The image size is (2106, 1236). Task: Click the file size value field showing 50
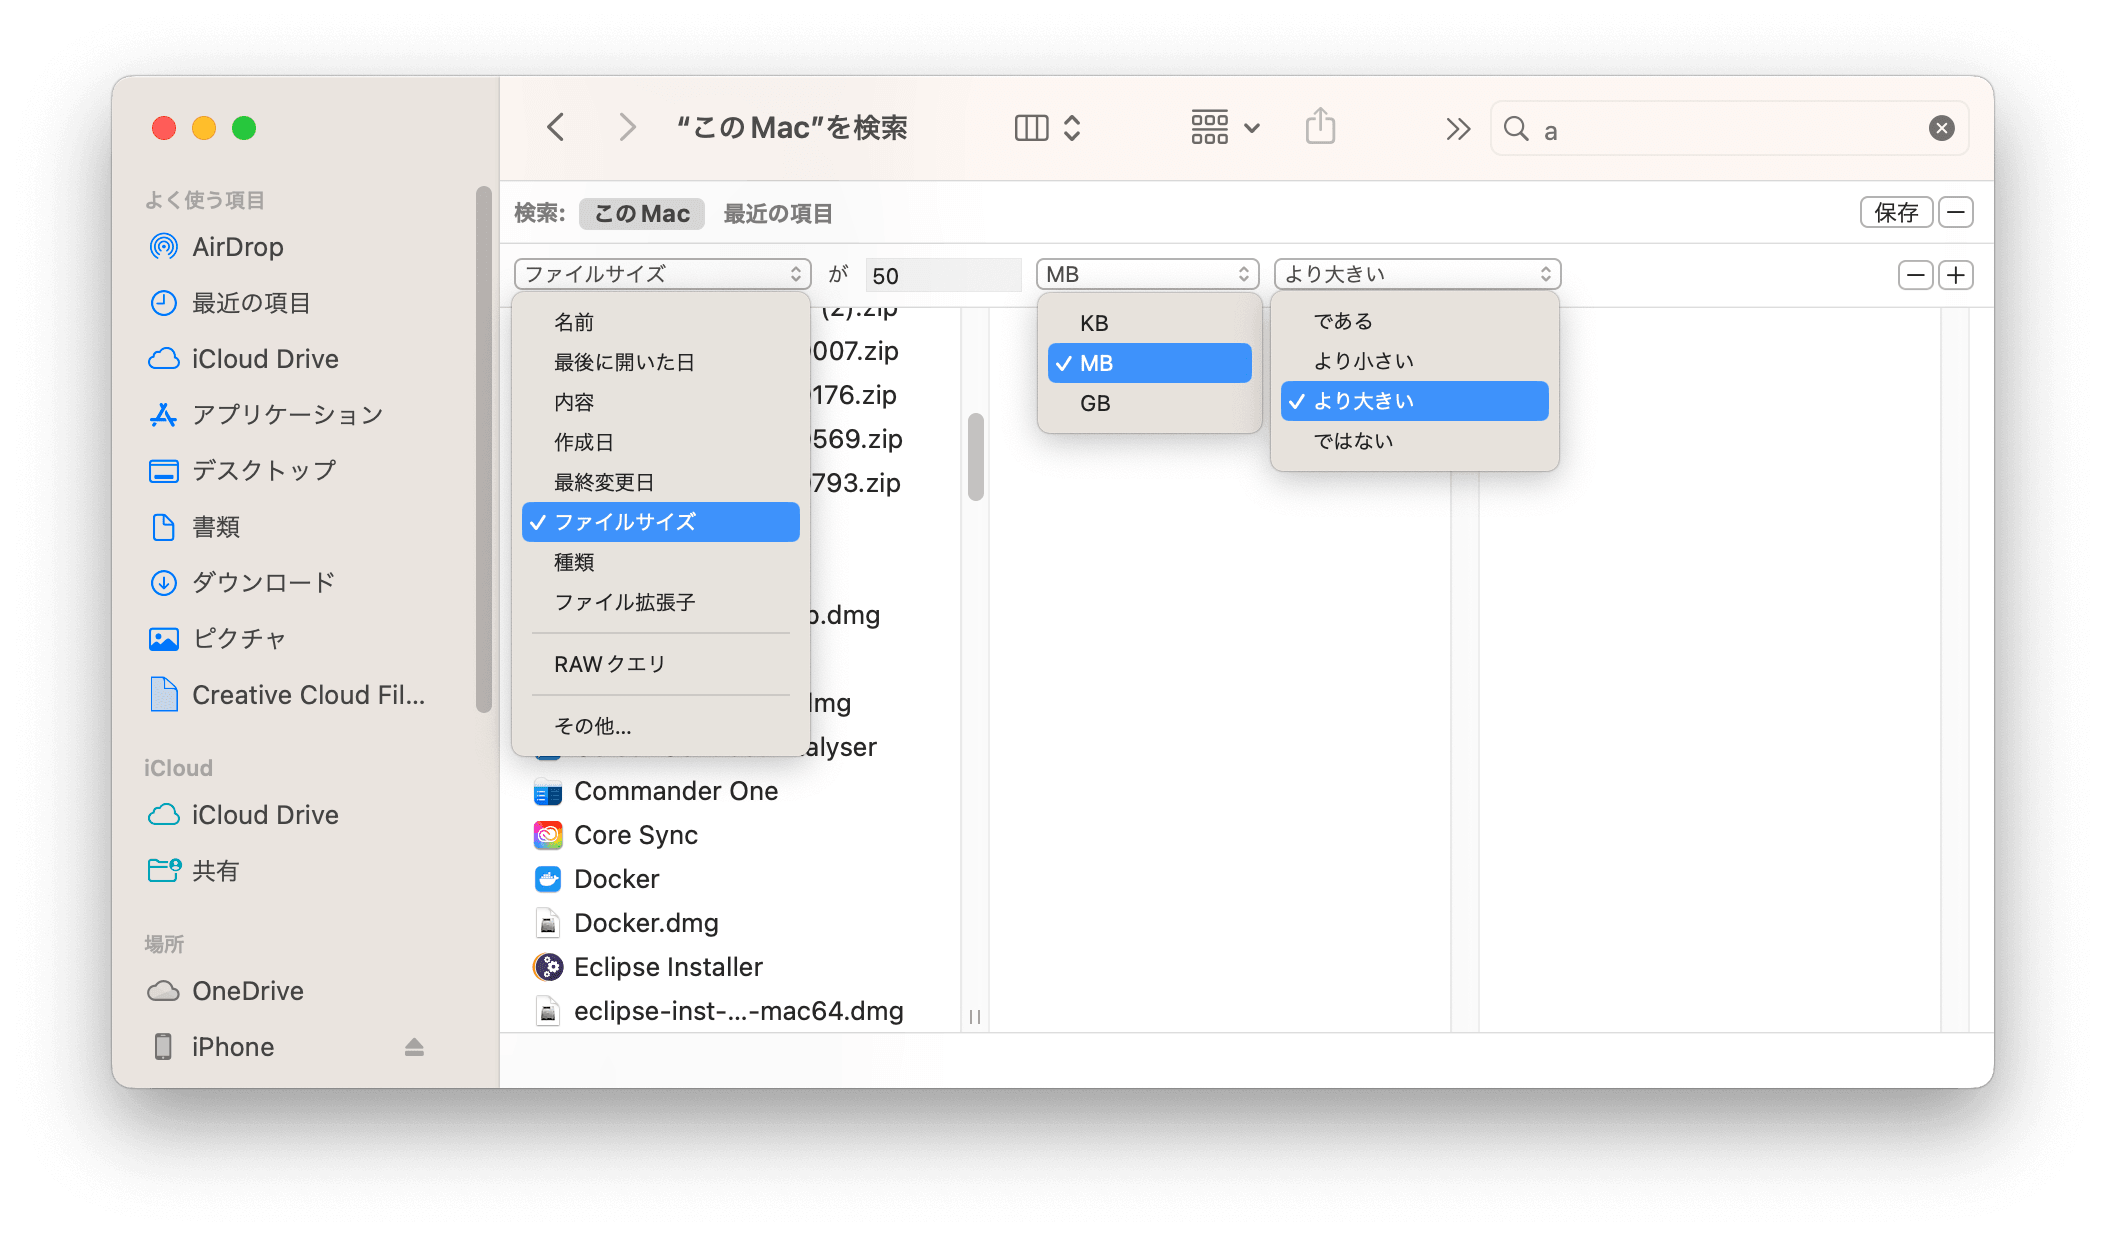click(x=943, y=275)
